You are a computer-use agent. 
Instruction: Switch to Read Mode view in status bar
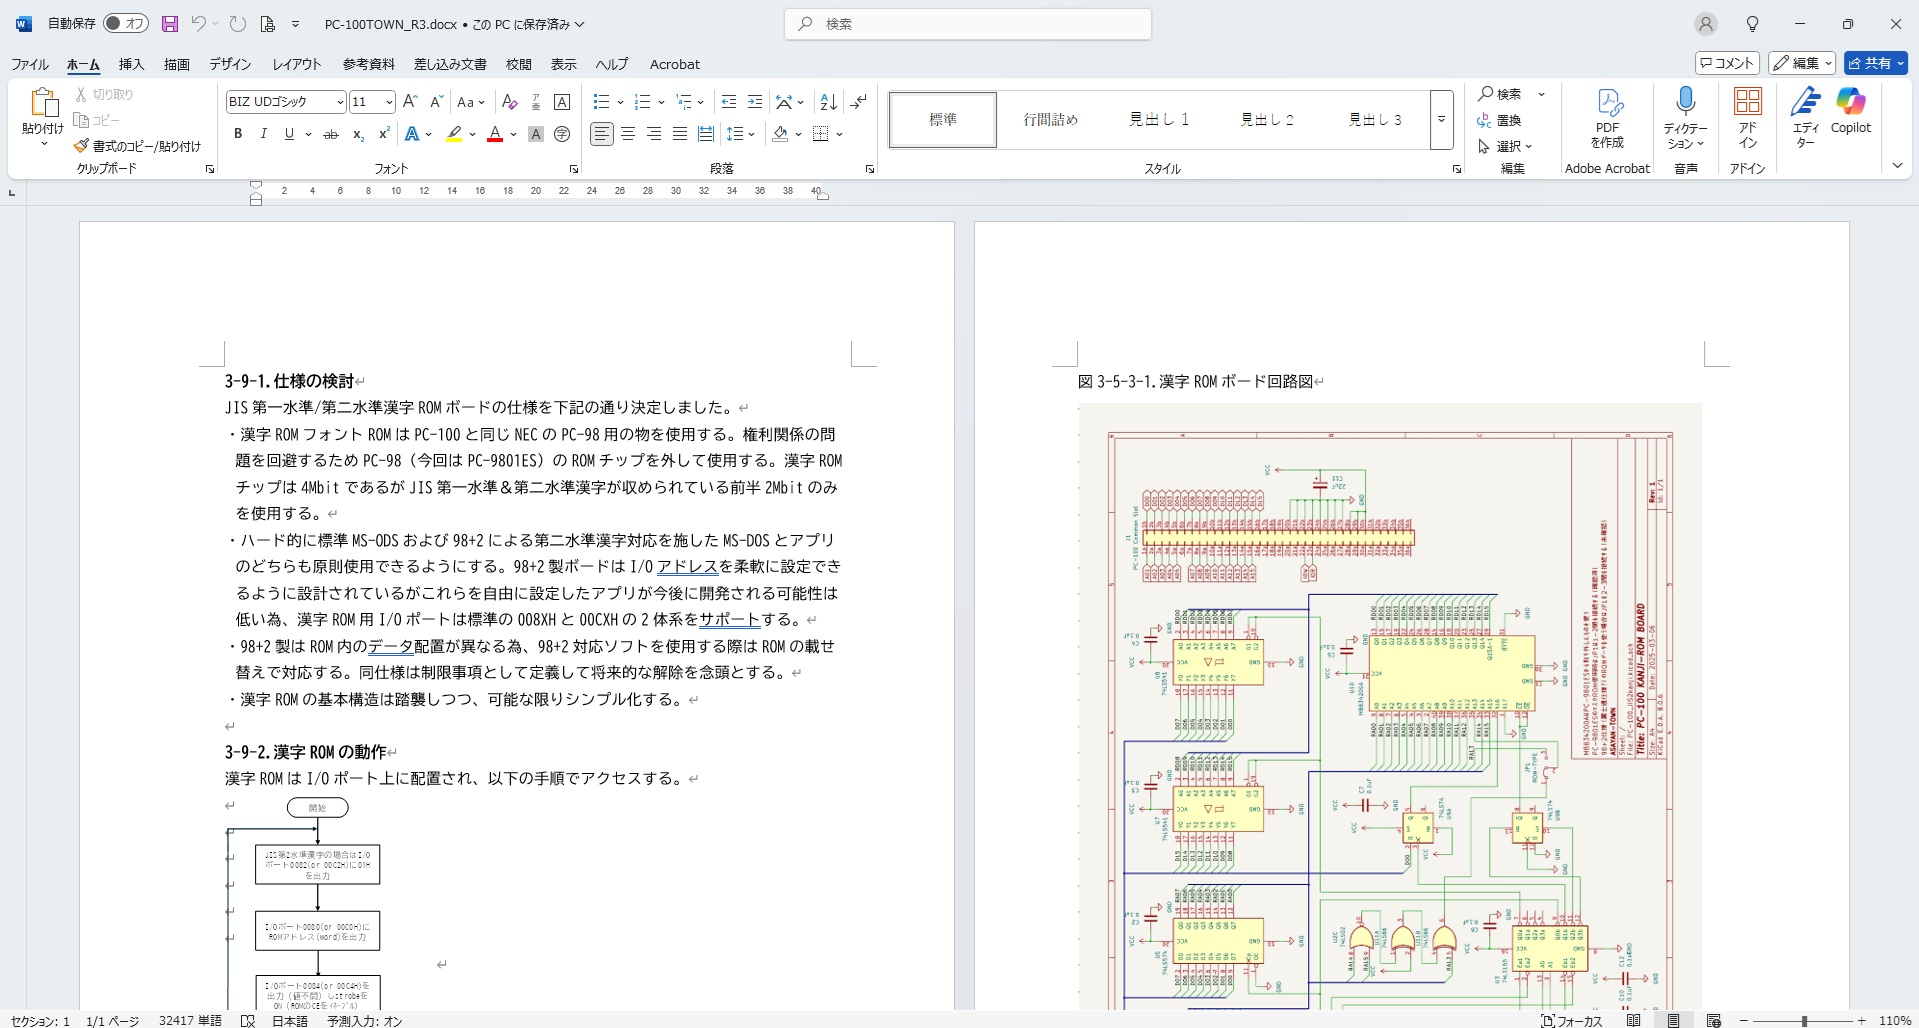[x=1633, y=1021]
